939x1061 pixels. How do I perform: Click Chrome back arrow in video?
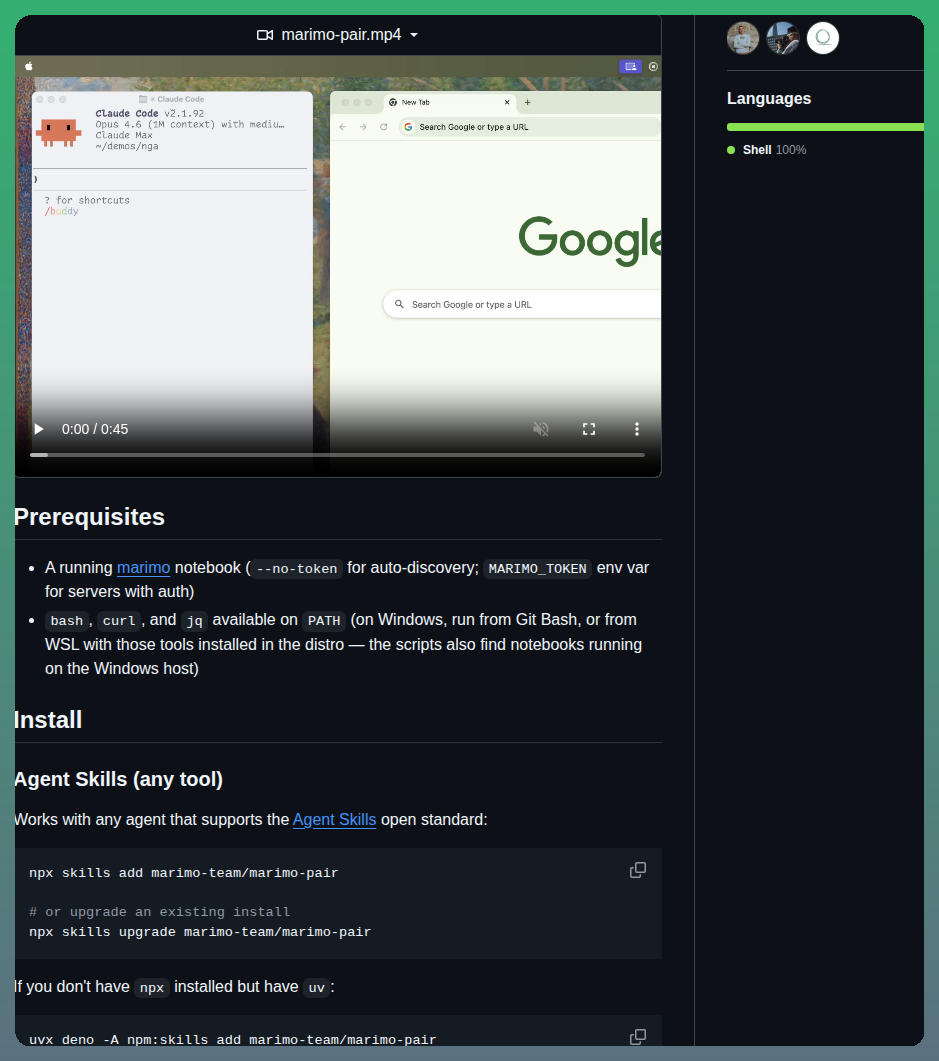point(343,127)
